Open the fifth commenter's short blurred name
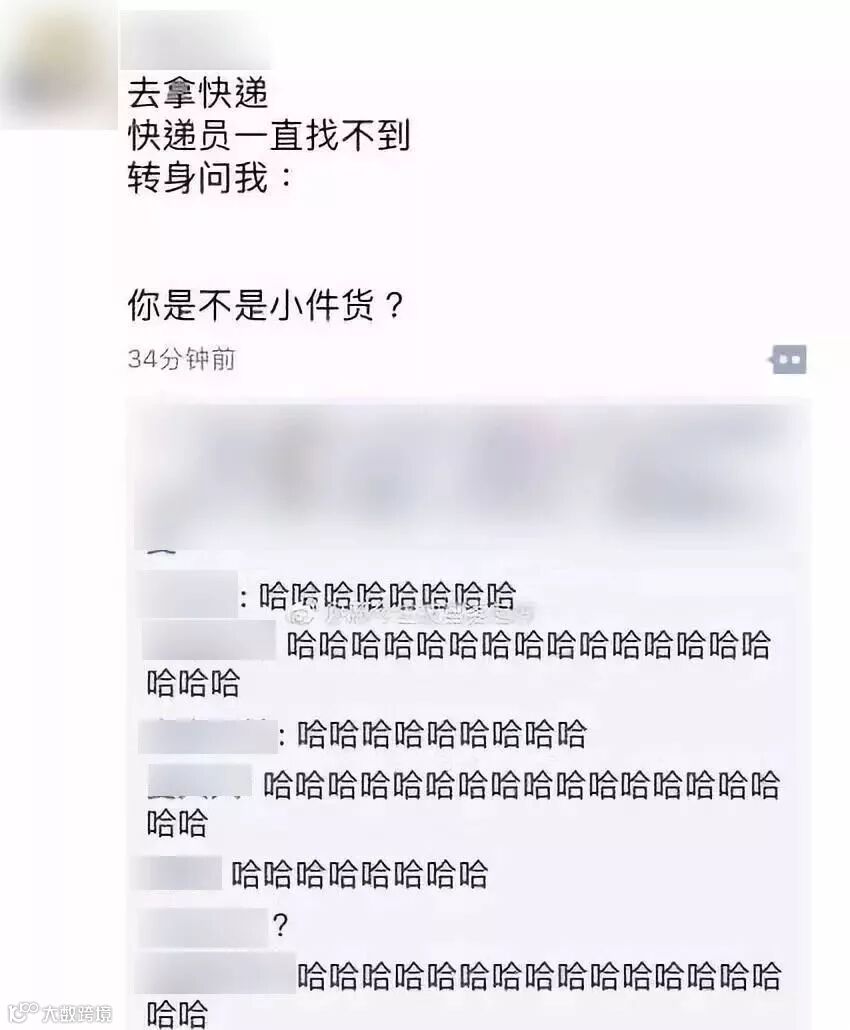The width and height of the screenshot is (850, 1030). point(176,873)
